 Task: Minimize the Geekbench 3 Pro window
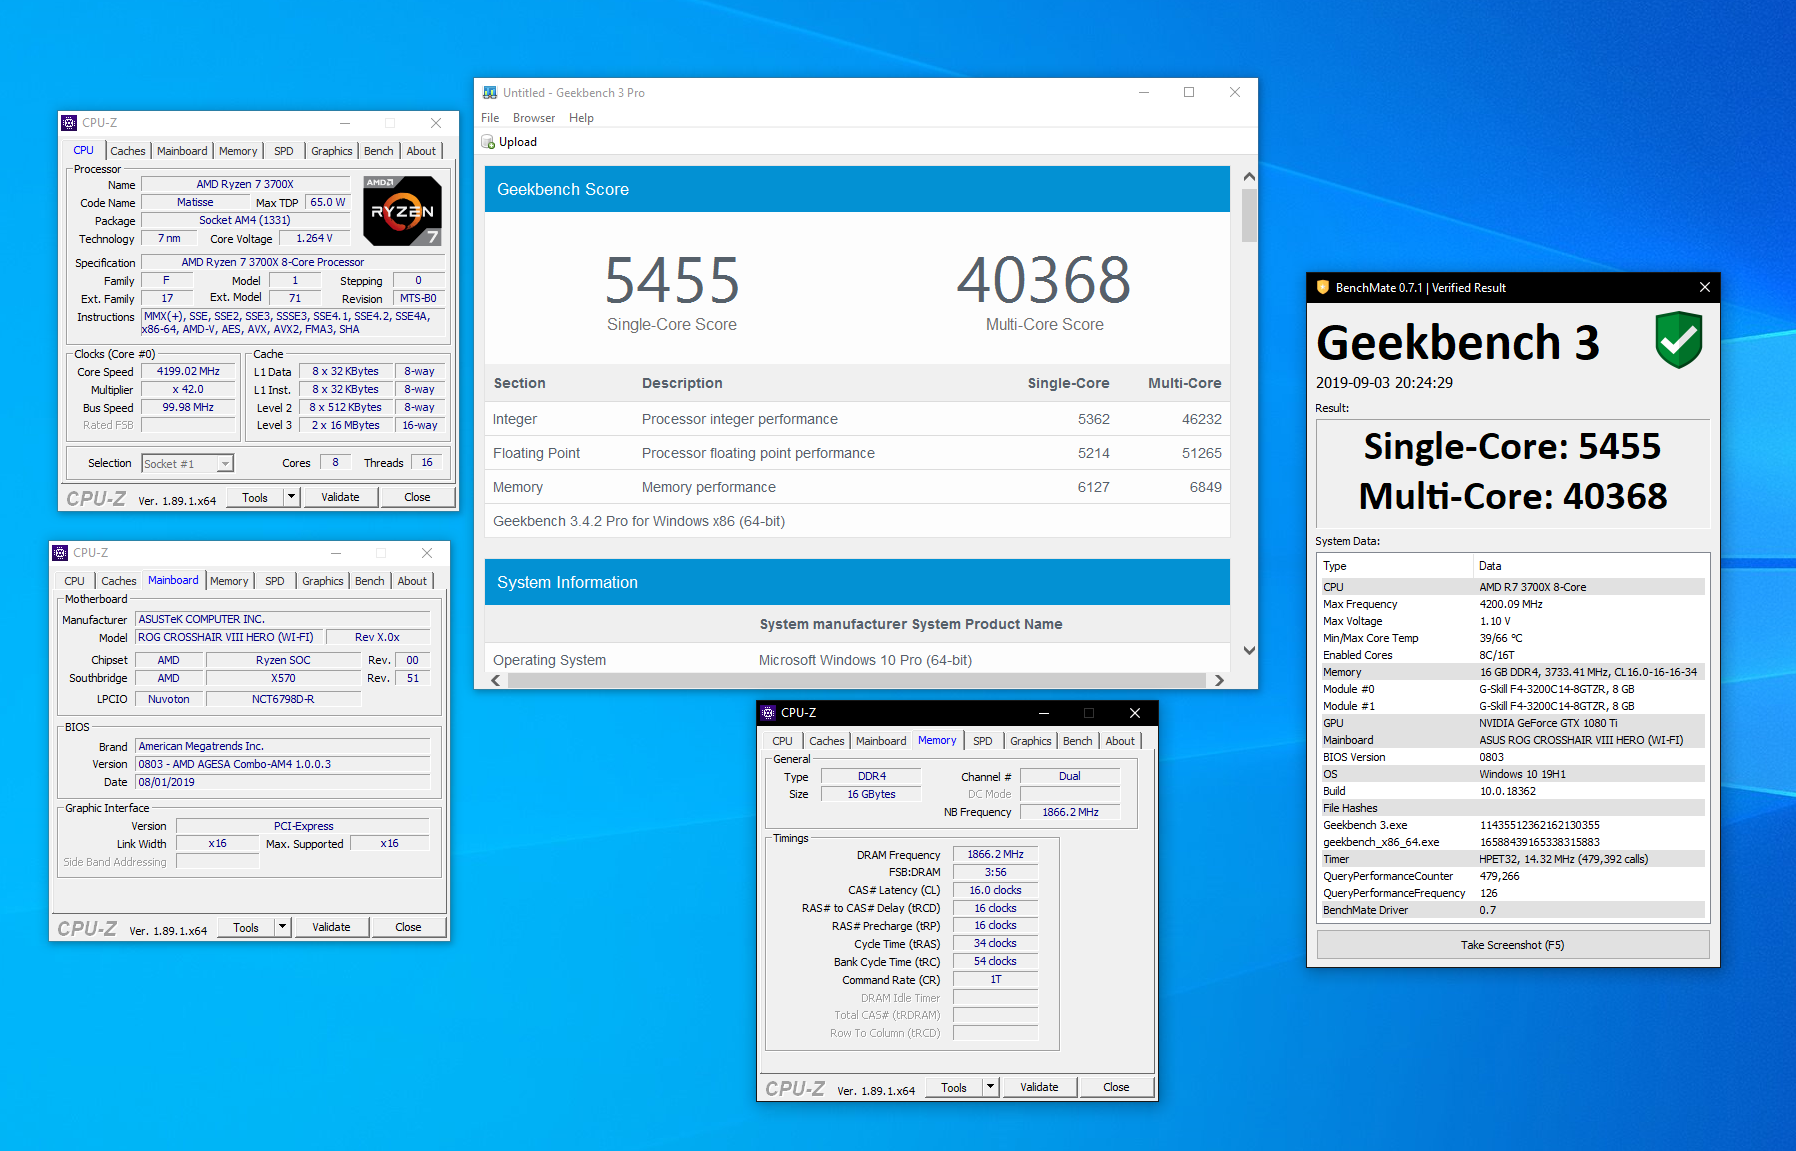tap(1144, 92)
